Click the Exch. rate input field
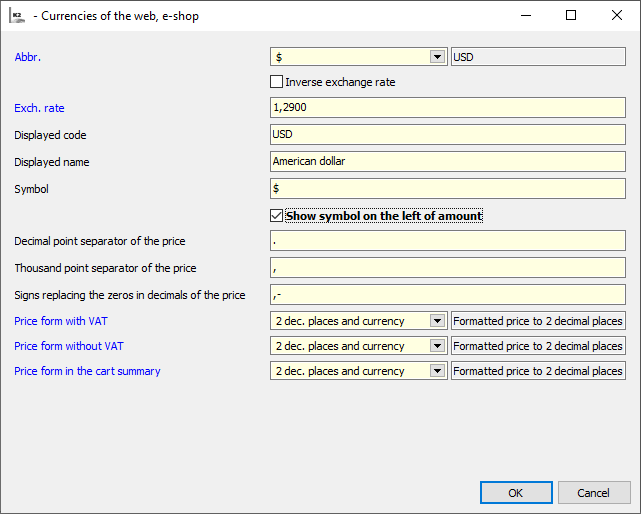 pyautogui.click(x=447, y=108)
